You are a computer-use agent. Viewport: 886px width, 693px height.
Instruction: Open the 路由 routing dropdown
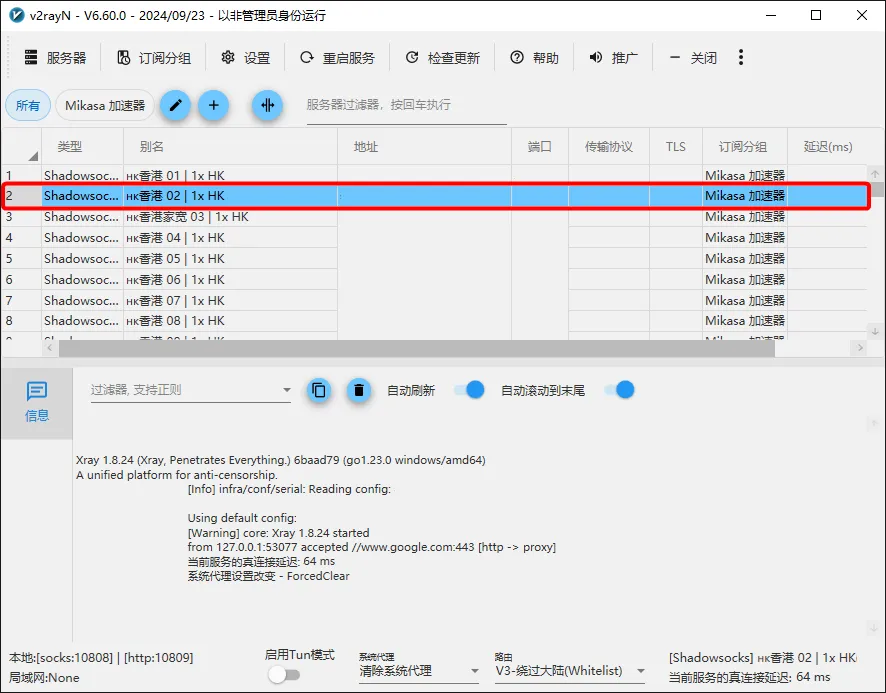[x=570, y=671]
